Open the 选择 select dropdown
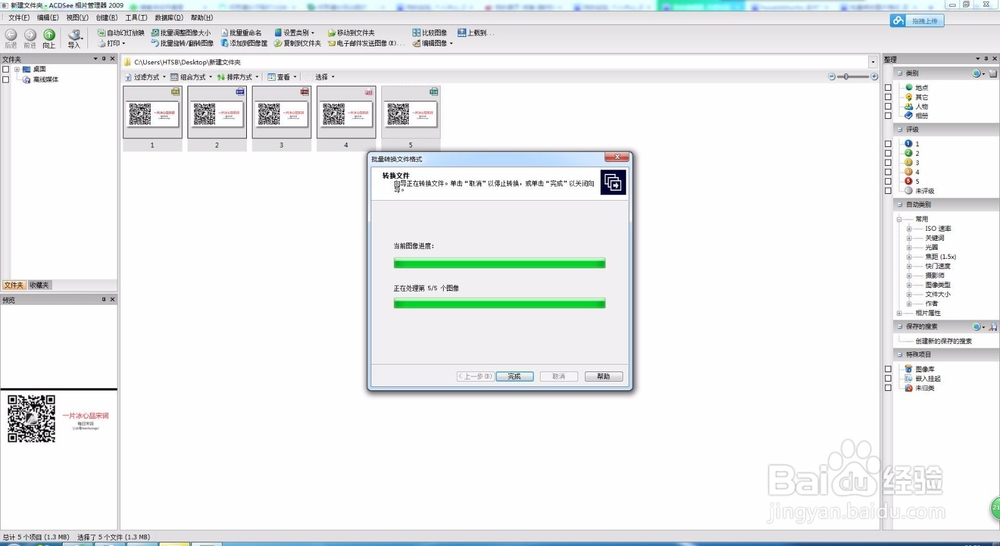 point(325,77)
